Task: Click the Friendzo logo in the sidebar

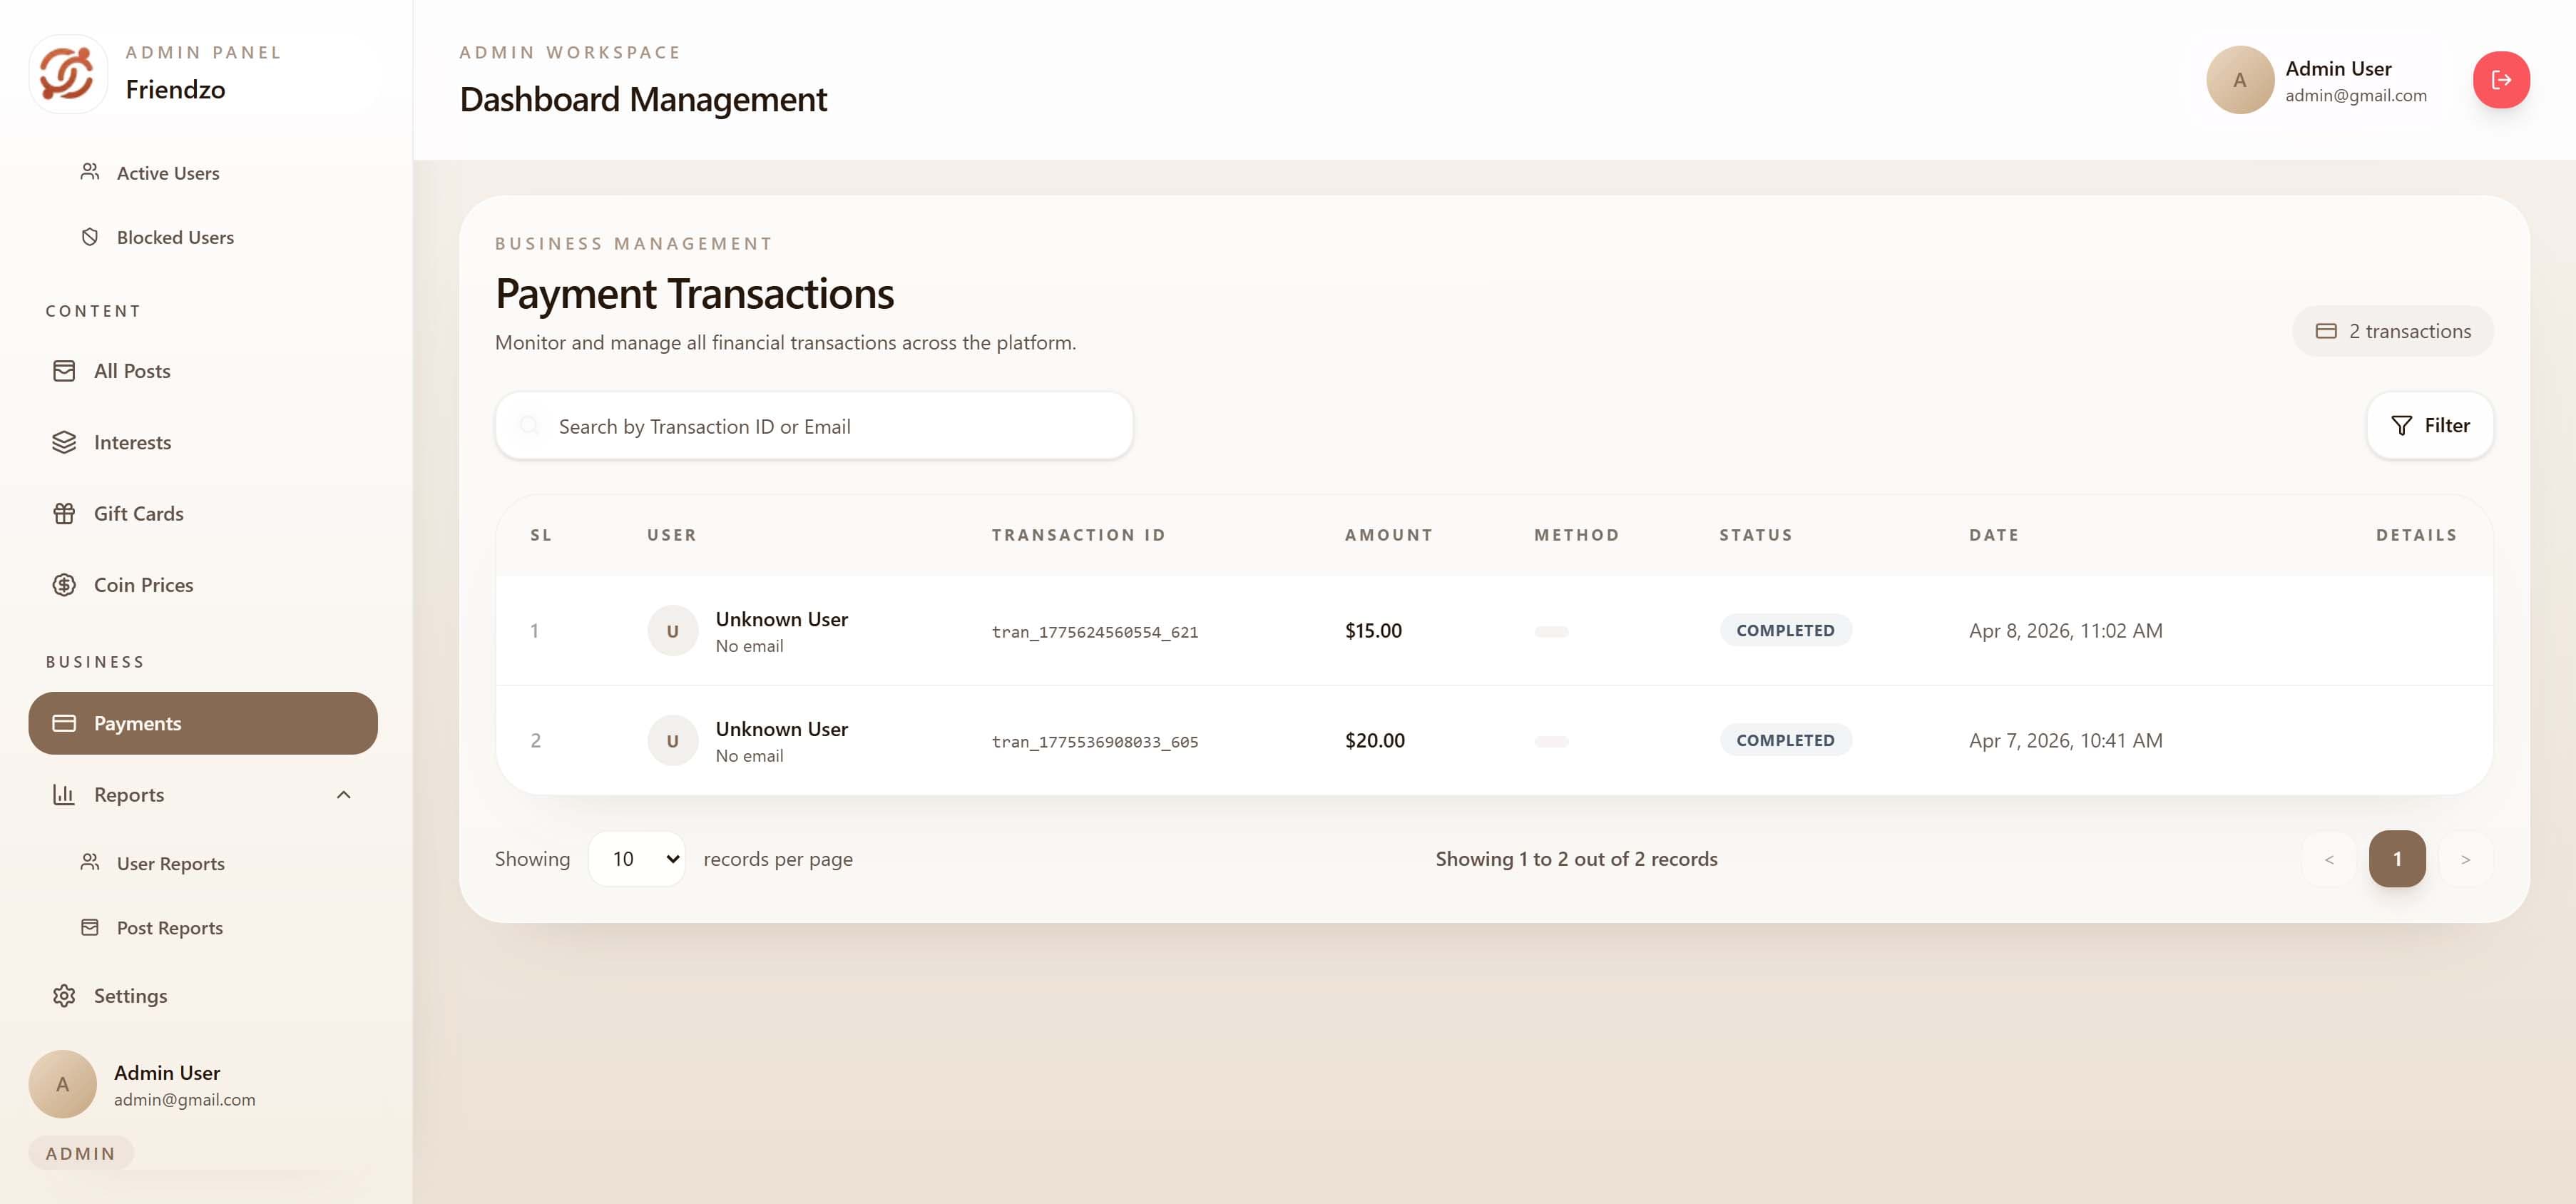Action: click(x=68, y=73)
